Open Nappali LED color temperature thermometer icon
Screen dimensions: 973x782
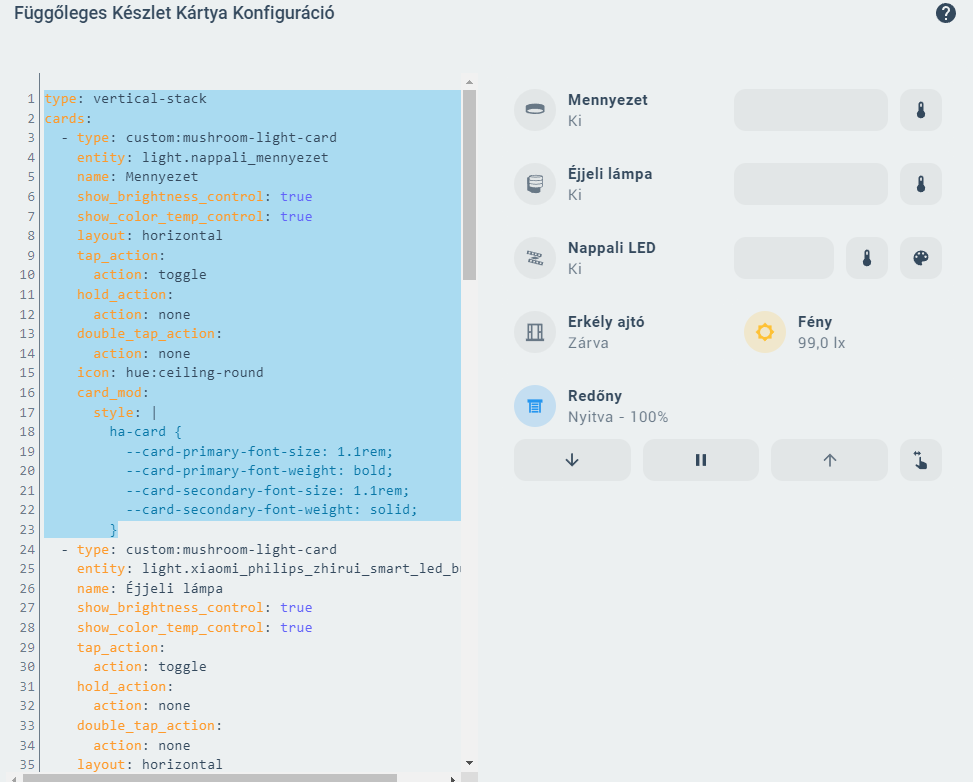click(867, 258)
